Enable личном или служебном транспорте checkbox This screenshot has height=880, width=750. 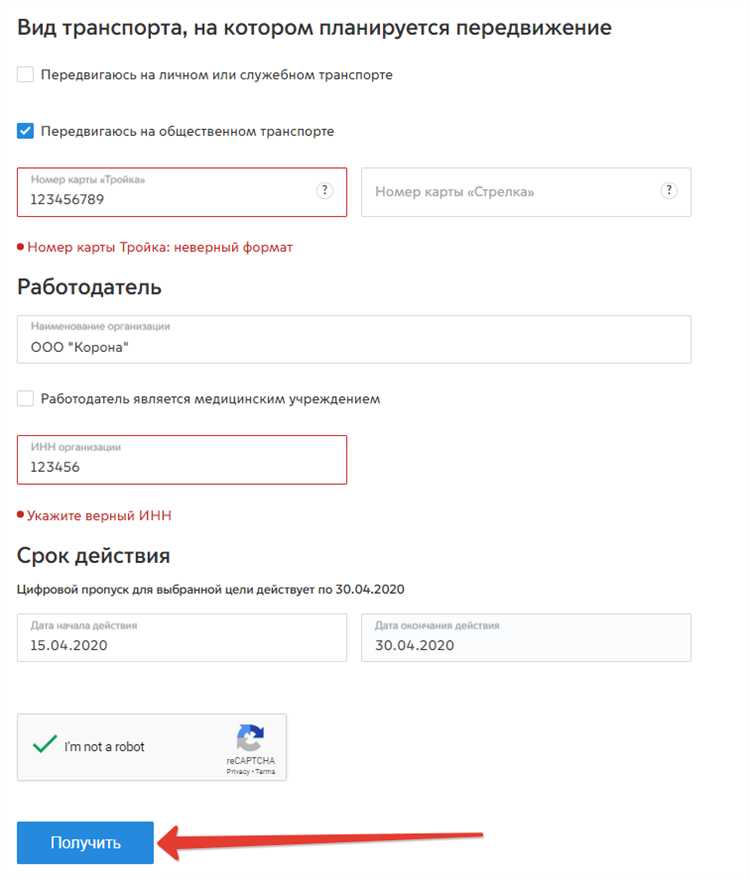24,74
